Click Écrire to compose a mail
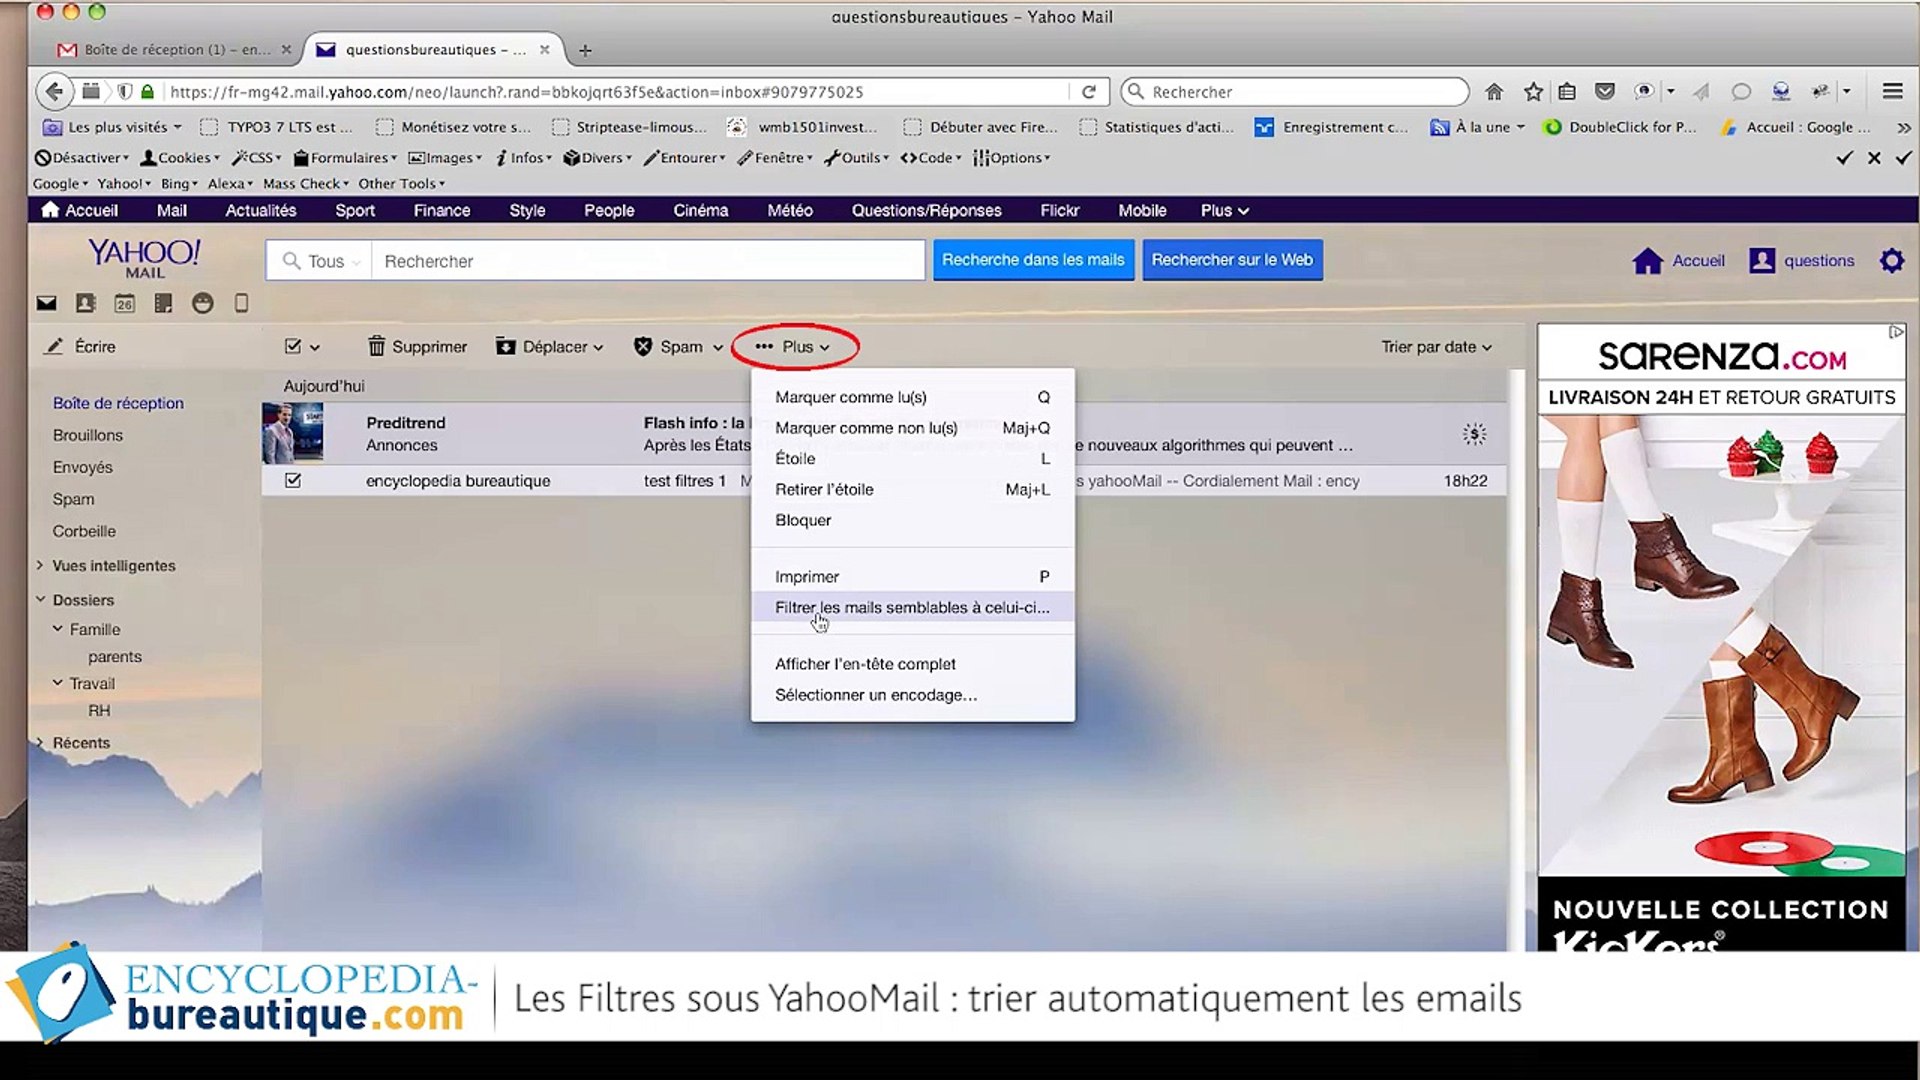Image resolution: width=1920 pixels, height=1080 pixels. 81,347
